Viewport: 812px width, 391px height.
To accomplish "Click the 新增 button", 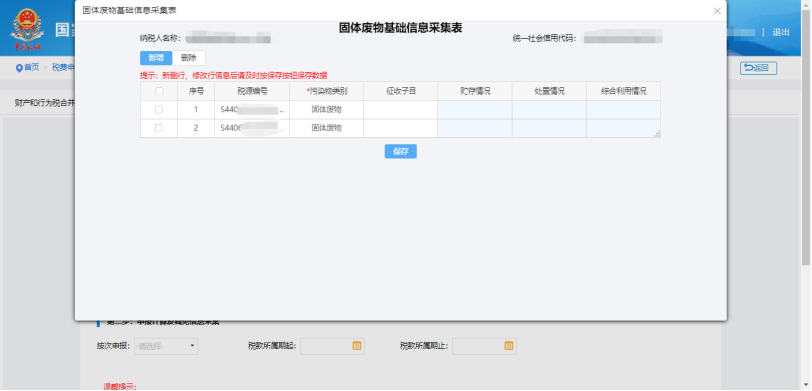I will (156, 57).
